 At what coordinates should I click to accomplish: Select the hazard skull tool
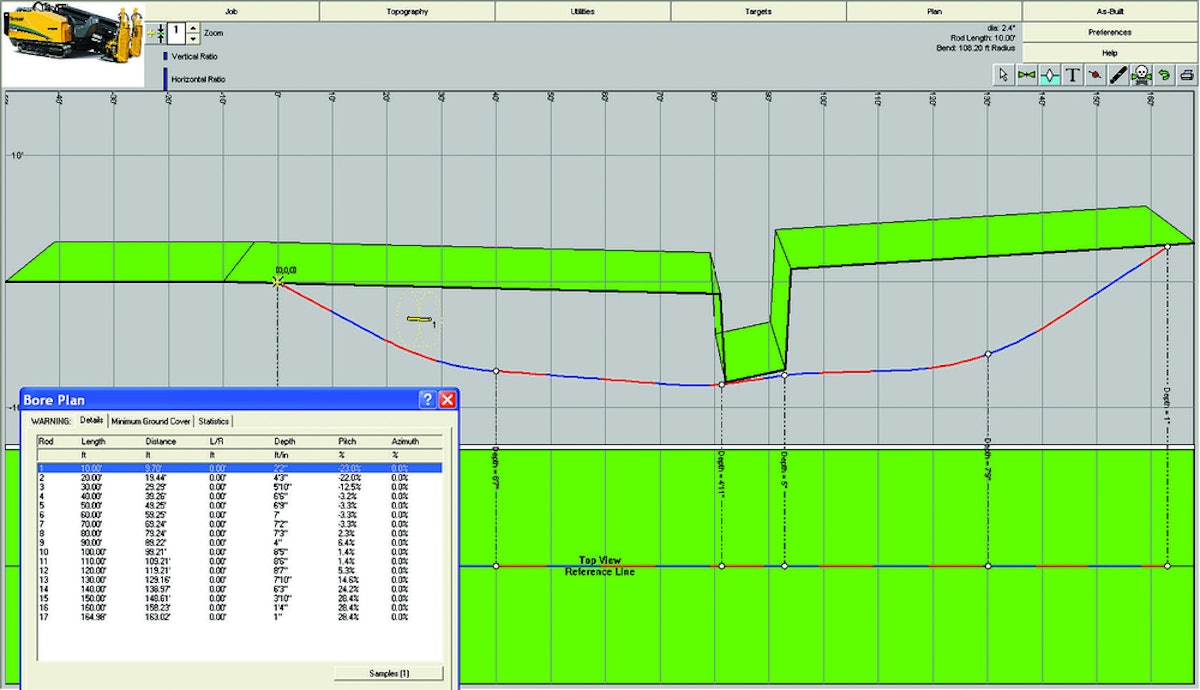1141,73
